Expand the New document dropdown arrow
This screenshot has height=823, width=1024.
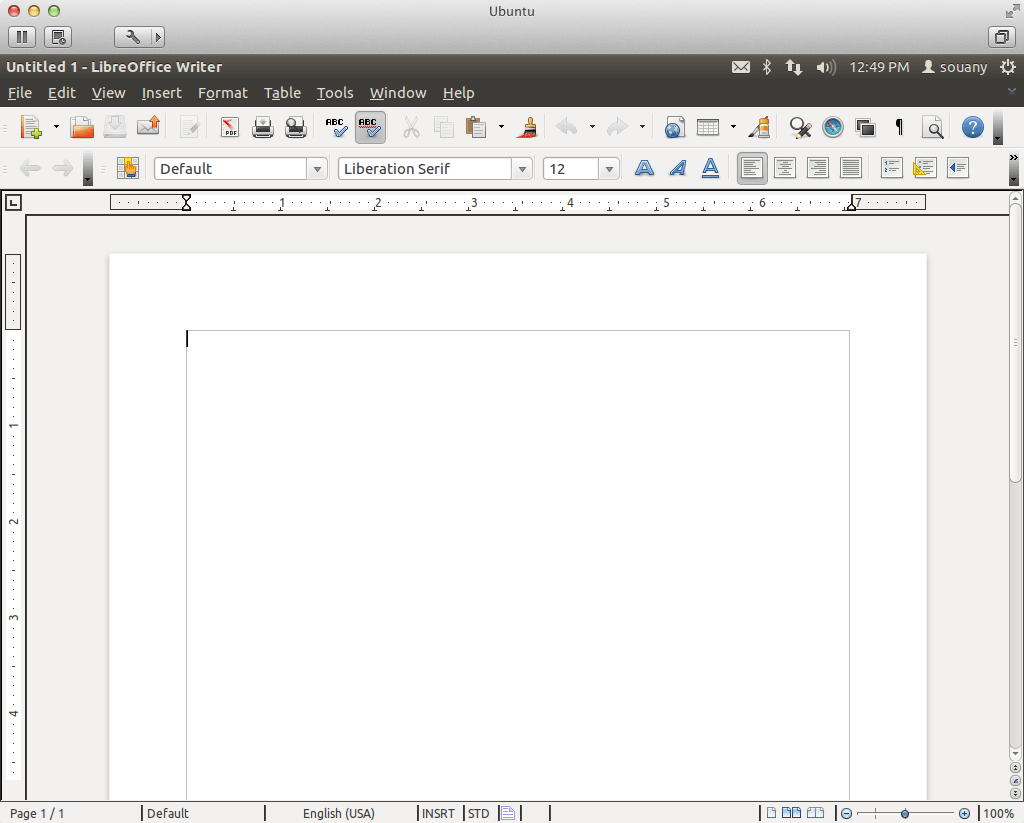(x=56, y=127)
